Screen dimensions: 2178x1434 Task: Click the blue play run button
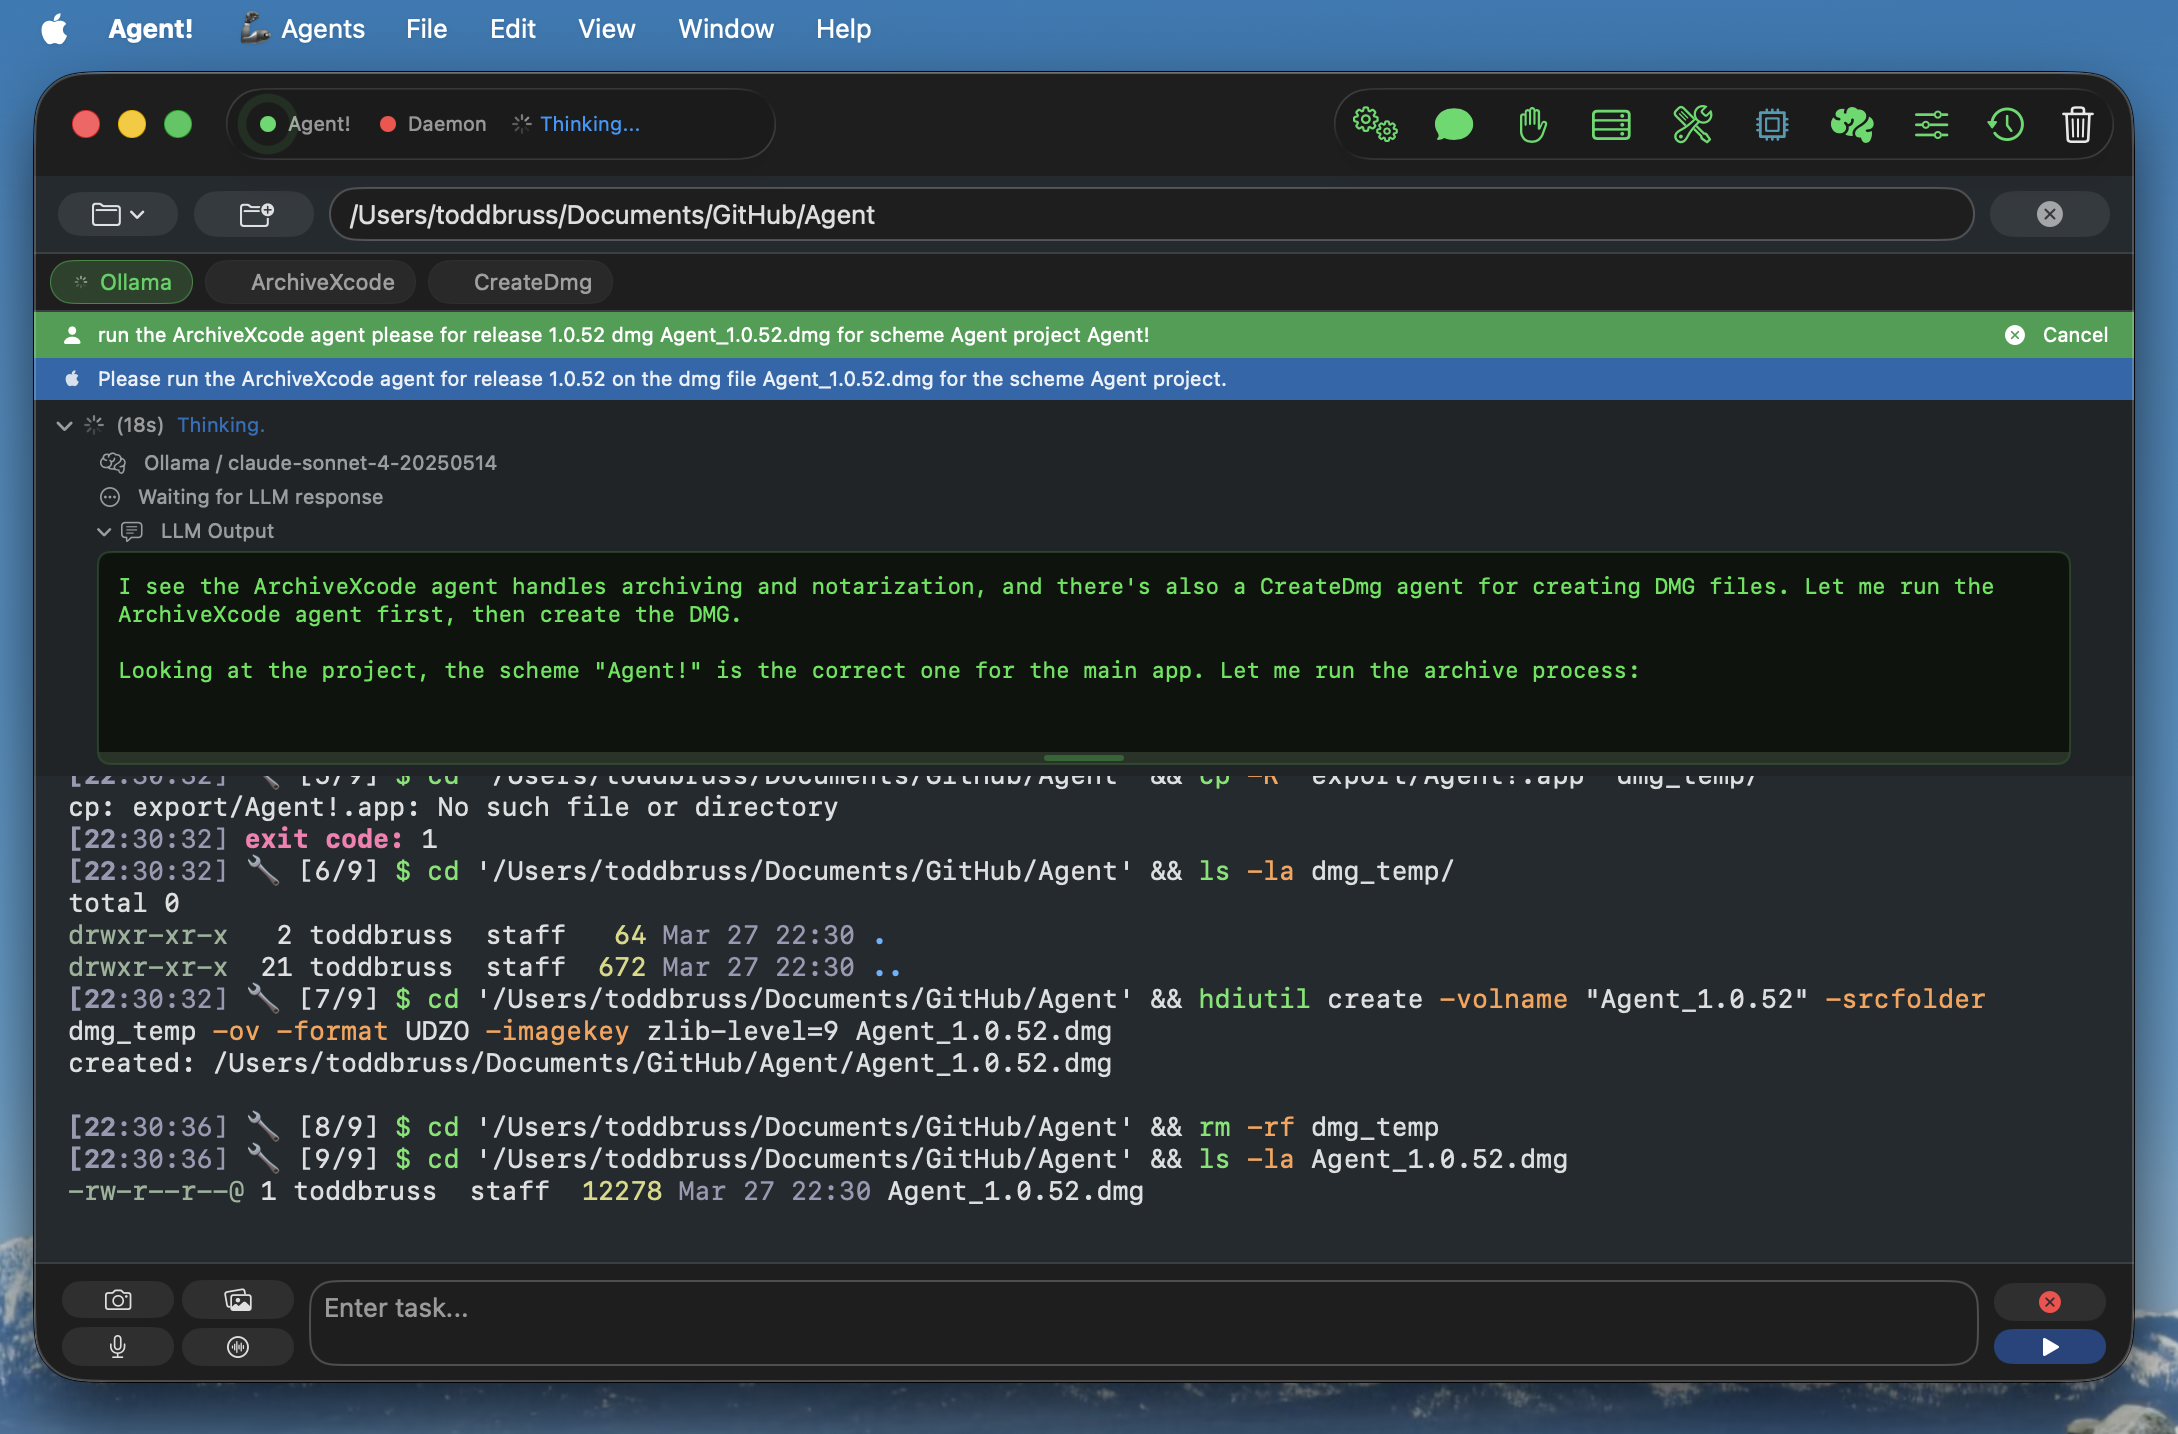pyautogui.click(x=2049, y=1347)
